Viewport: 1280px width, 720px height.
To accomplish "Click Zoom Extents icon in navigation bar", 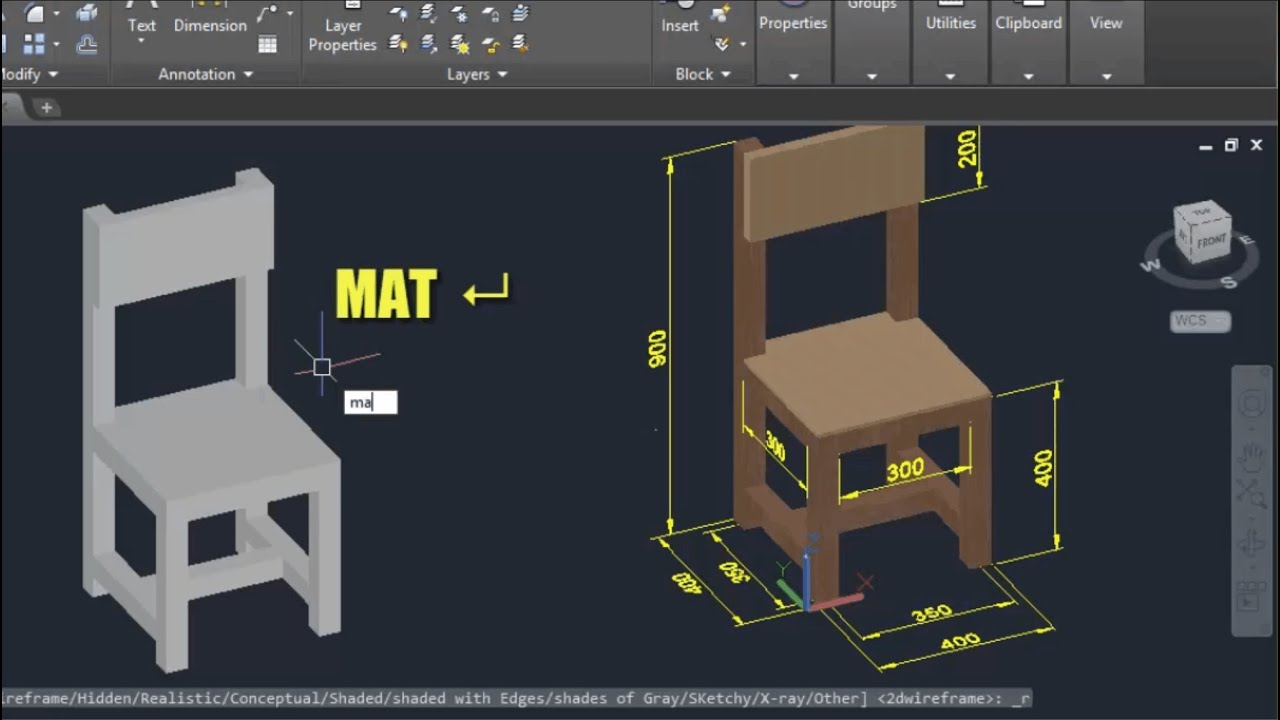I will [x=1251, y=493].
